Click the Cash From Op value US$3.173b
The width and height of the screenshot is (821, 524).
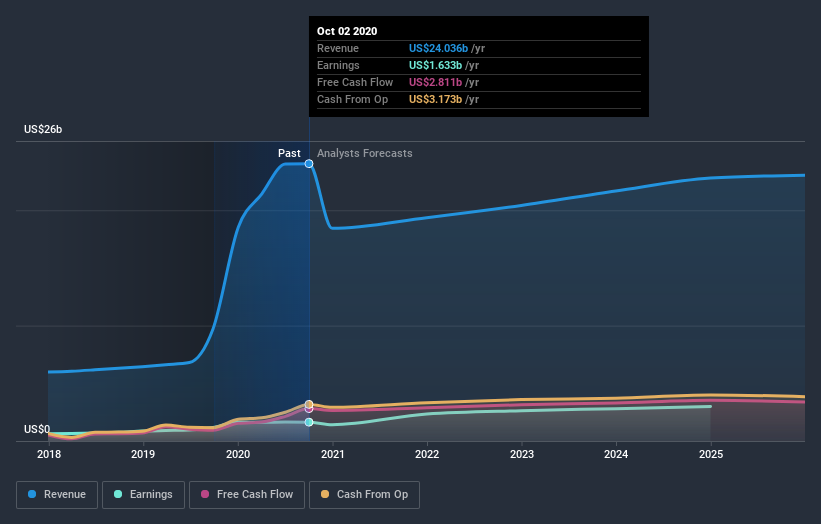435,99
